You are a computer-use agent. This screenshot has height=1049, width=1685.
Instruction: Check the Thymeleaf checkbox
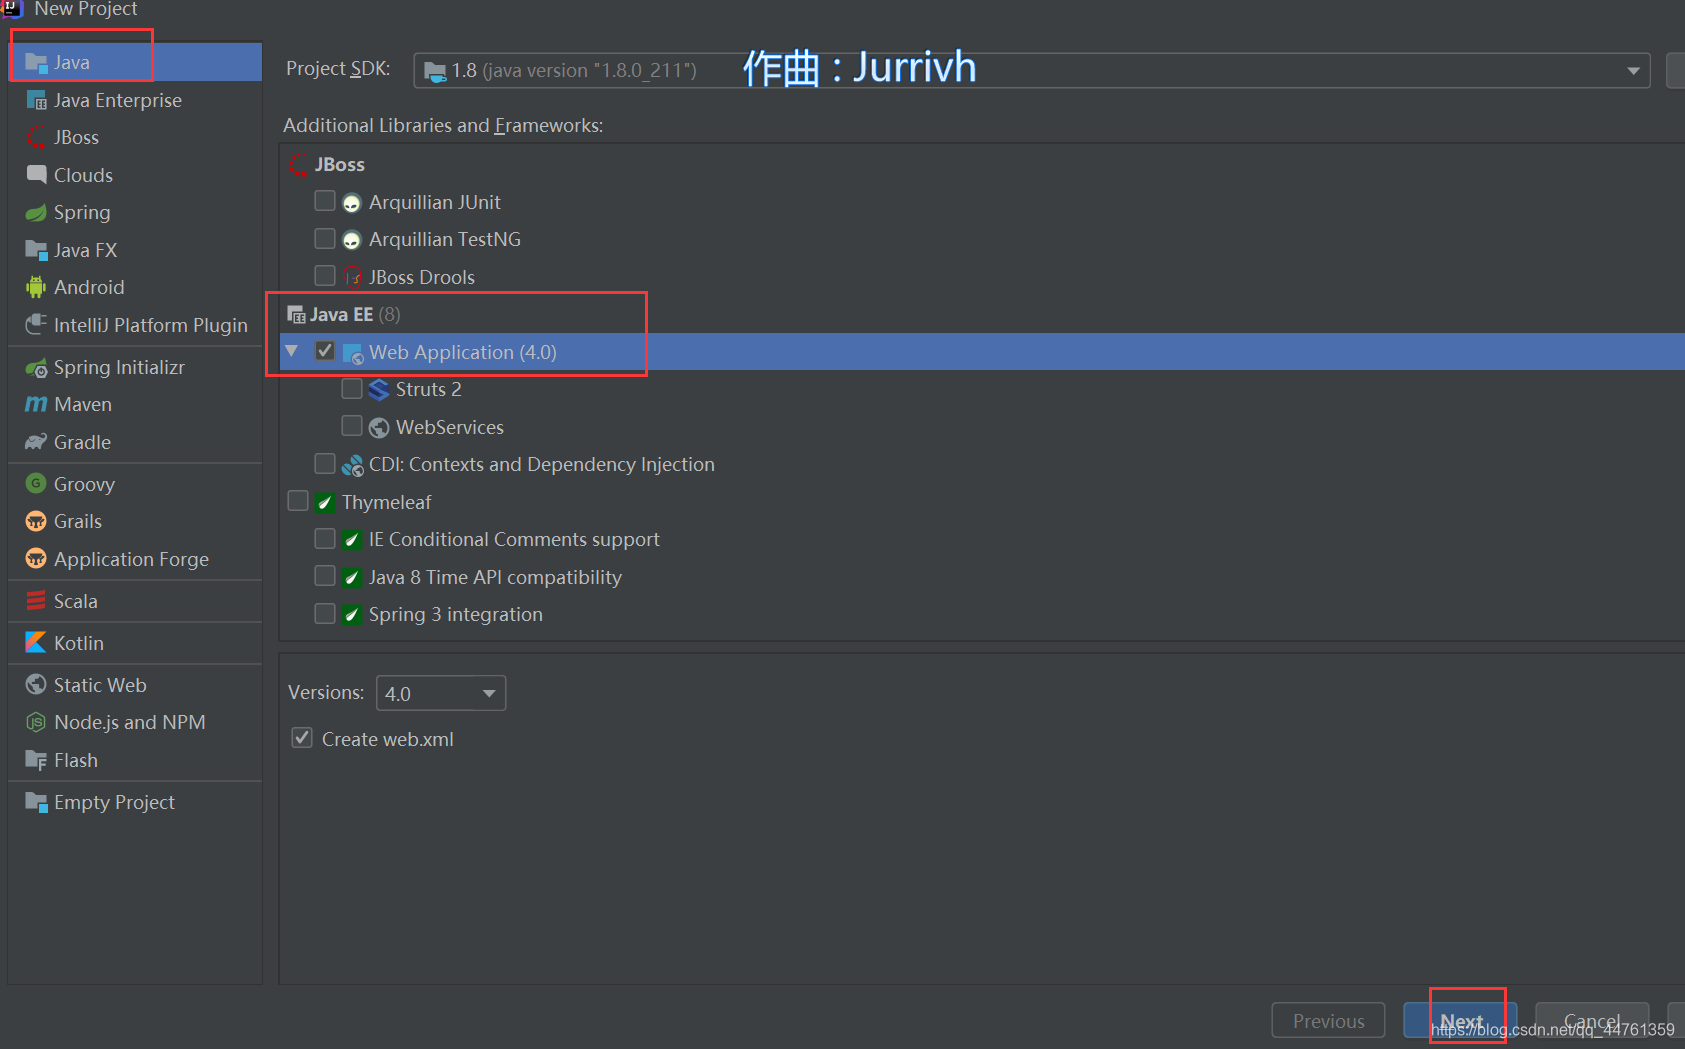[298, 500]
